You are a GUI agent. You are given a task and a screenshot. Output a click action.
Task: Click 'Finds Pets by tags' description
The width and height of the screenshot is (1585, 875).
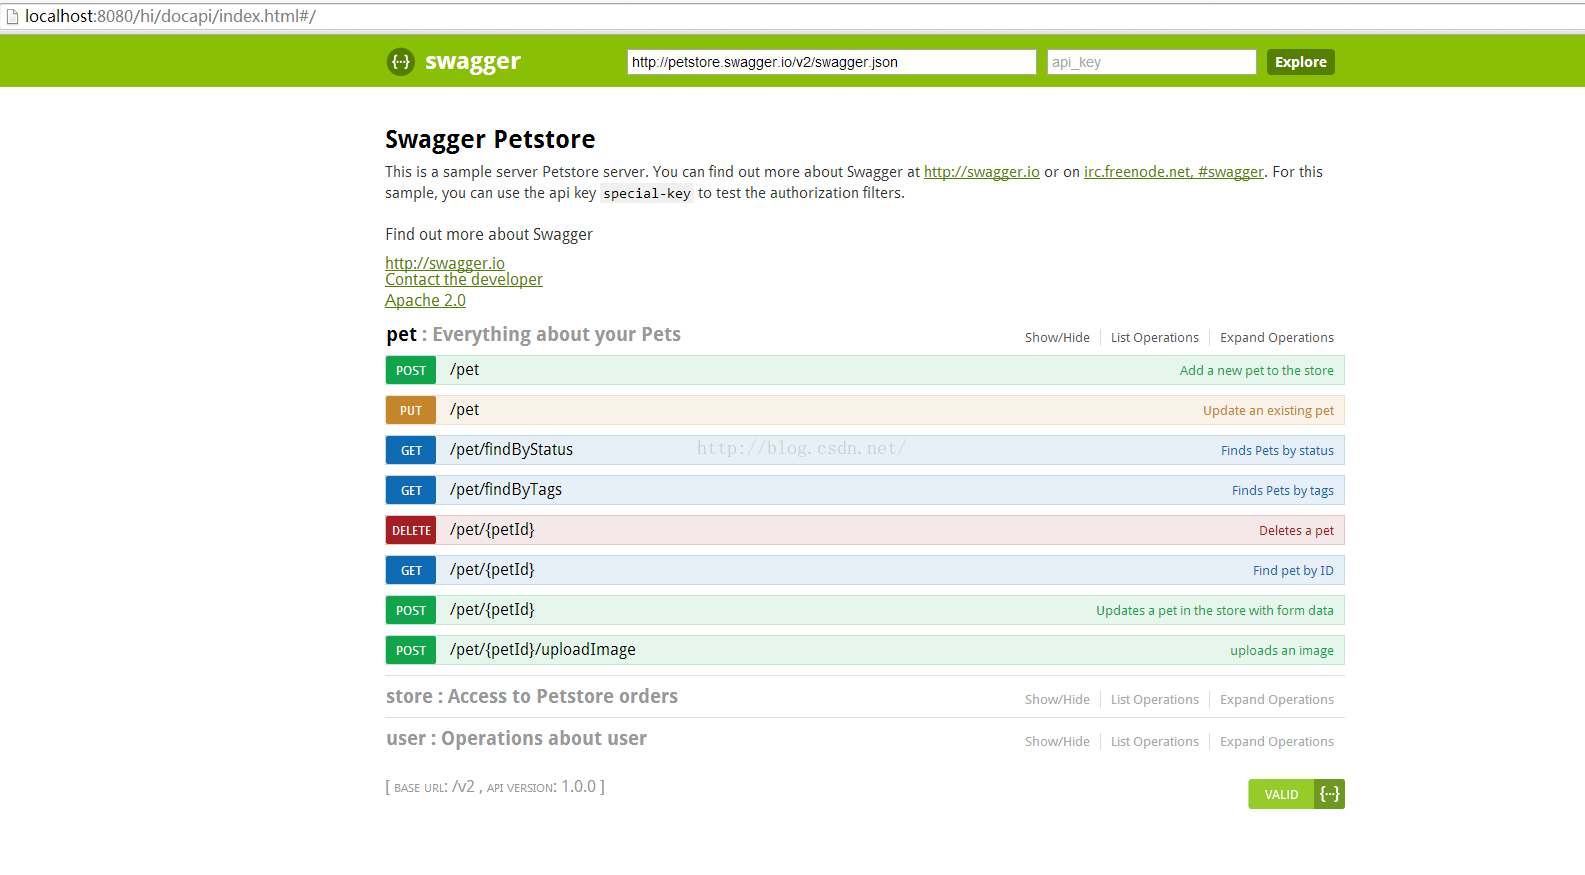tap(1283, 490)
